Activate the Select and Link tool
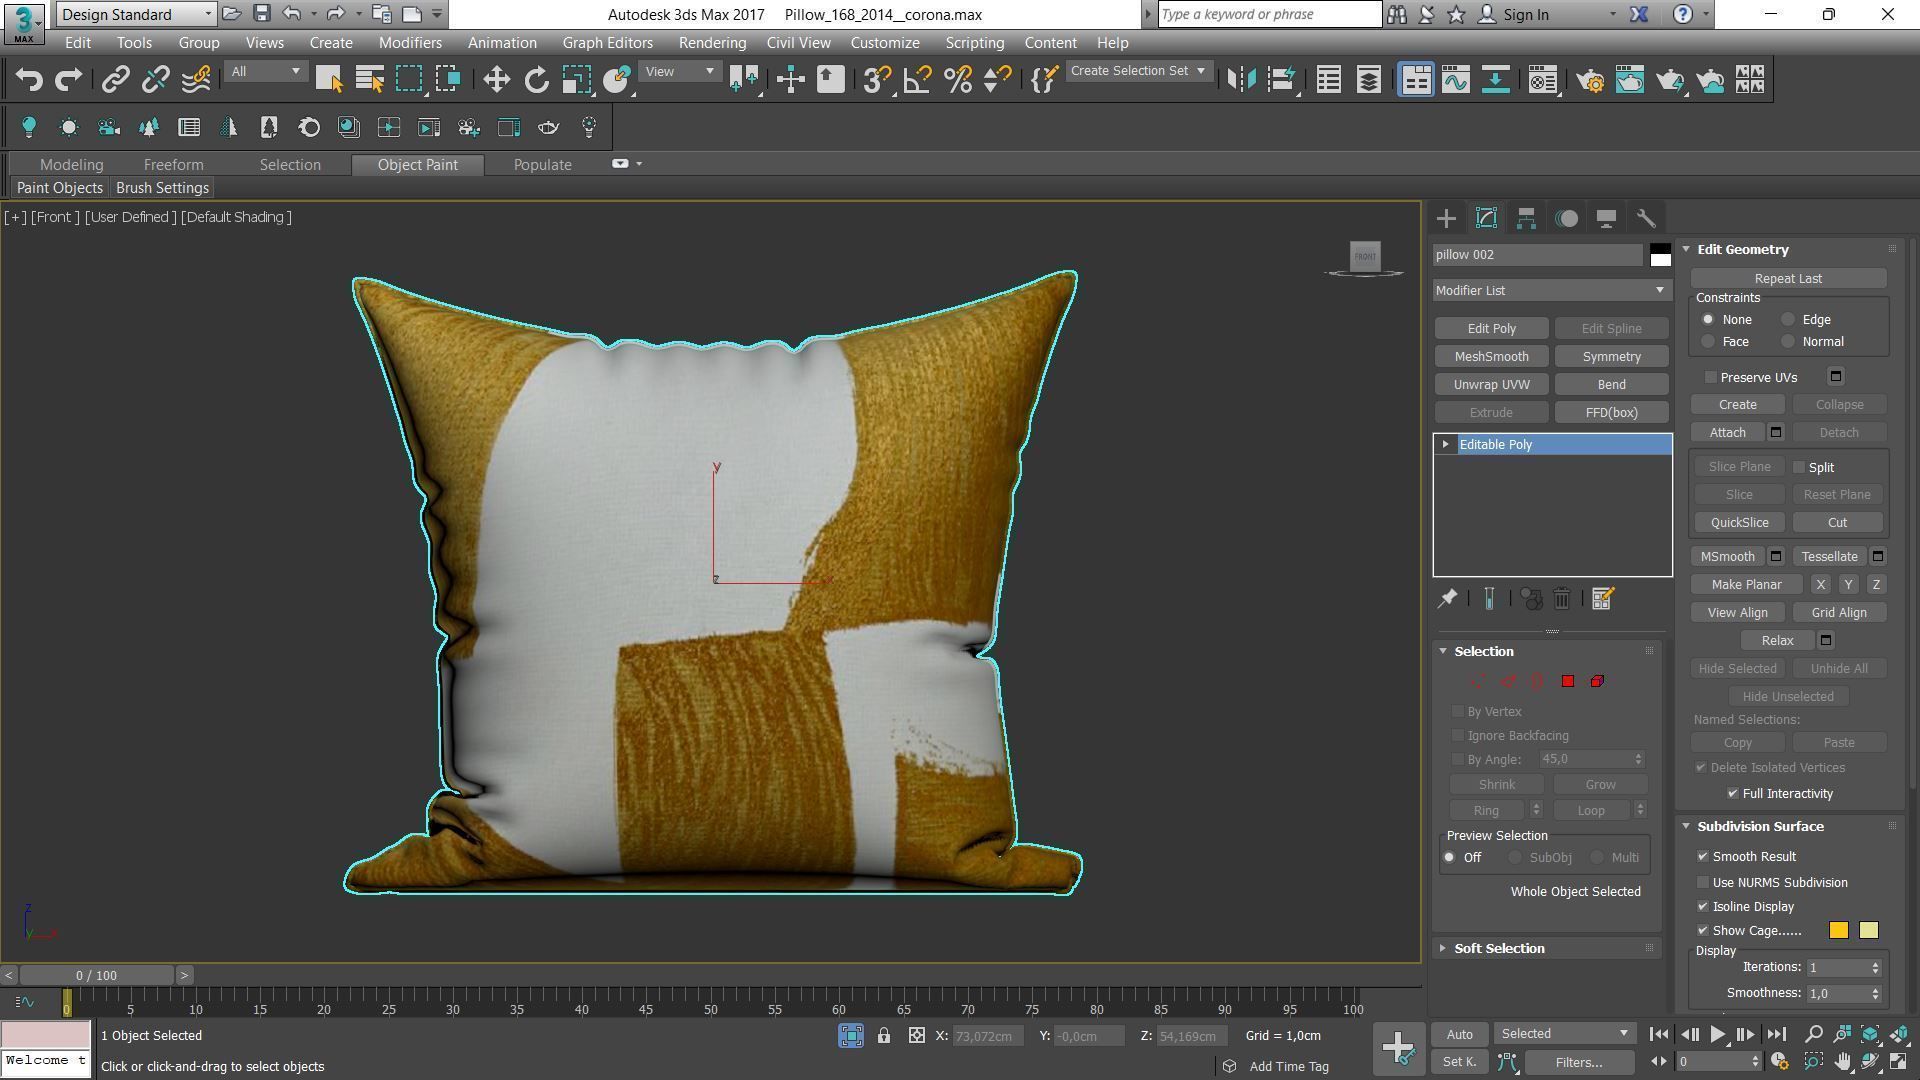Image resolution: width=1920 pixels, height=1080 pixels. point(115,80)
